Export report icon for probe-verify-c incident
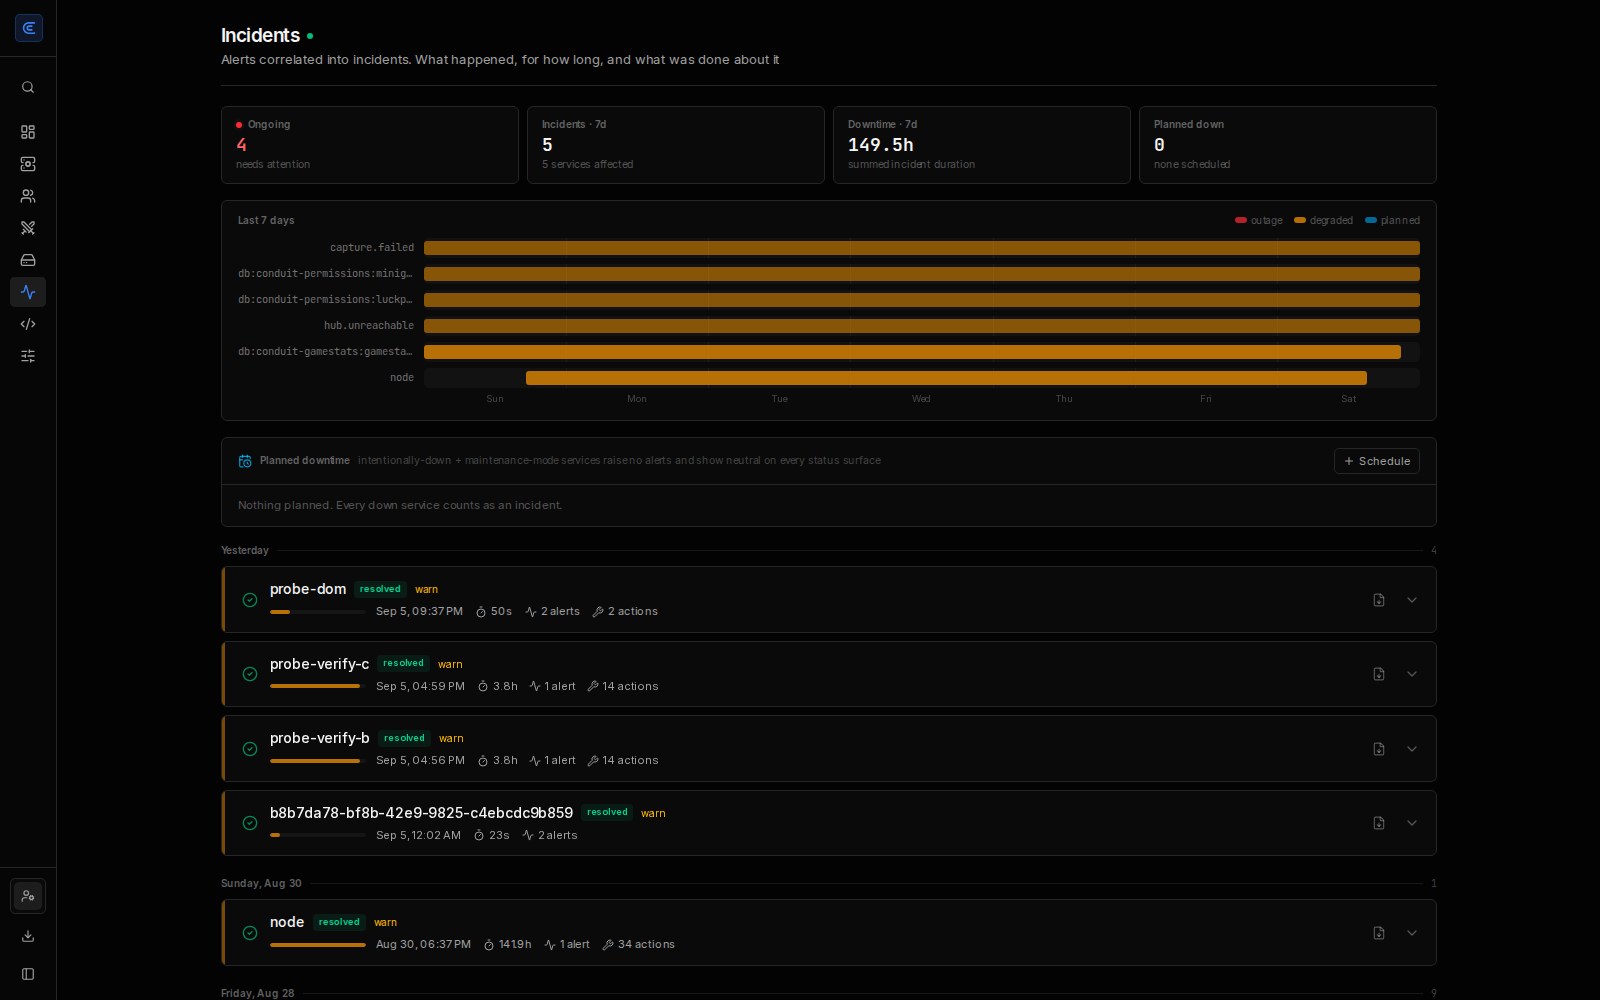1600x1000 pixels. pos(1379,674)
